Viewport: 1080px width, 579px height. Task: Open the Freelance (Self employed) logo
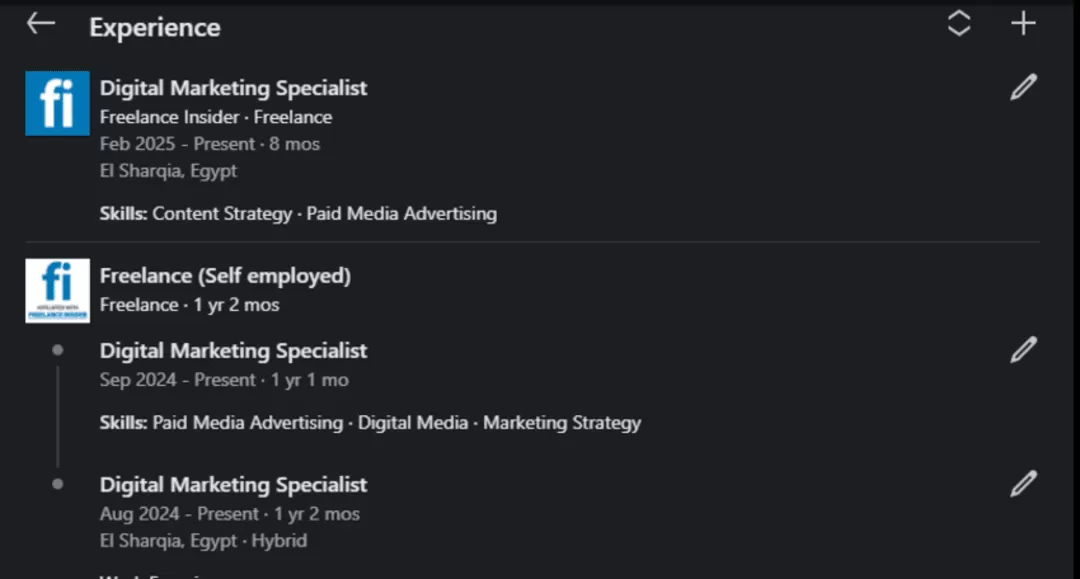(57, 290)
